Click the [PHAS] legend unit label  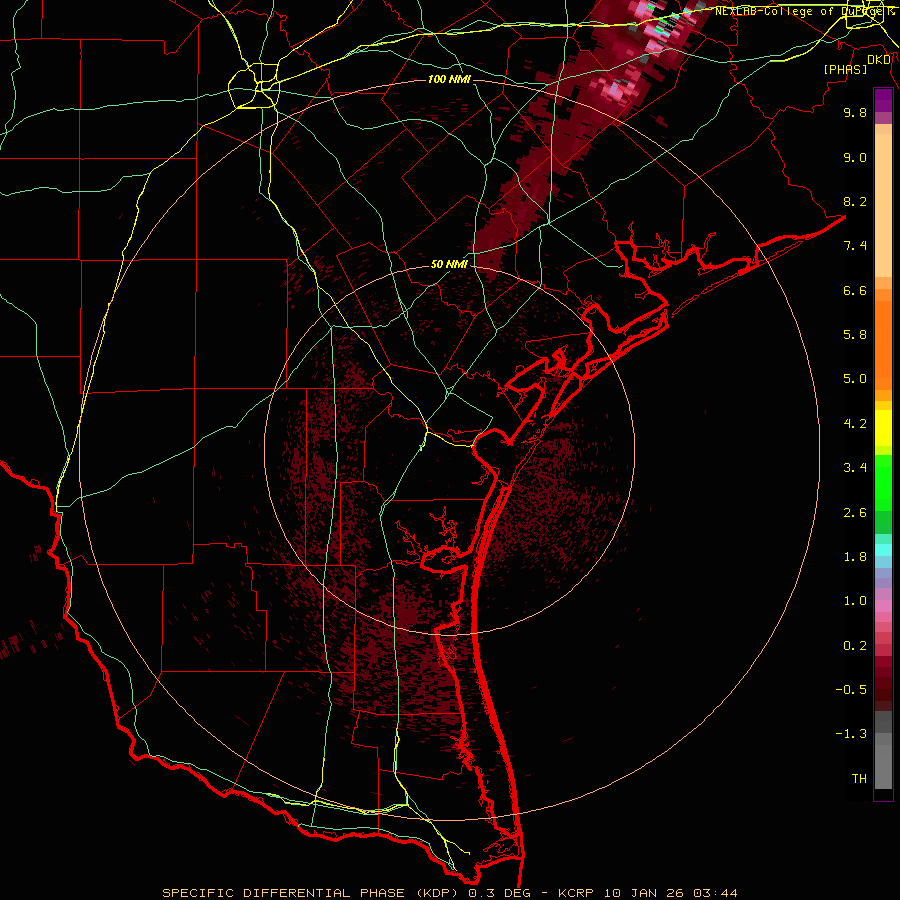[x=845, y=69]
